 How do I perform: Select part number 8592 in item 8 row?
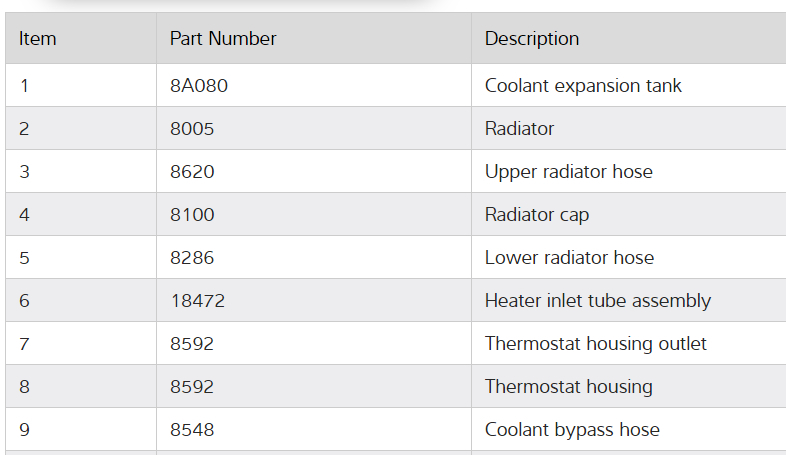click(x=192, y=387)
